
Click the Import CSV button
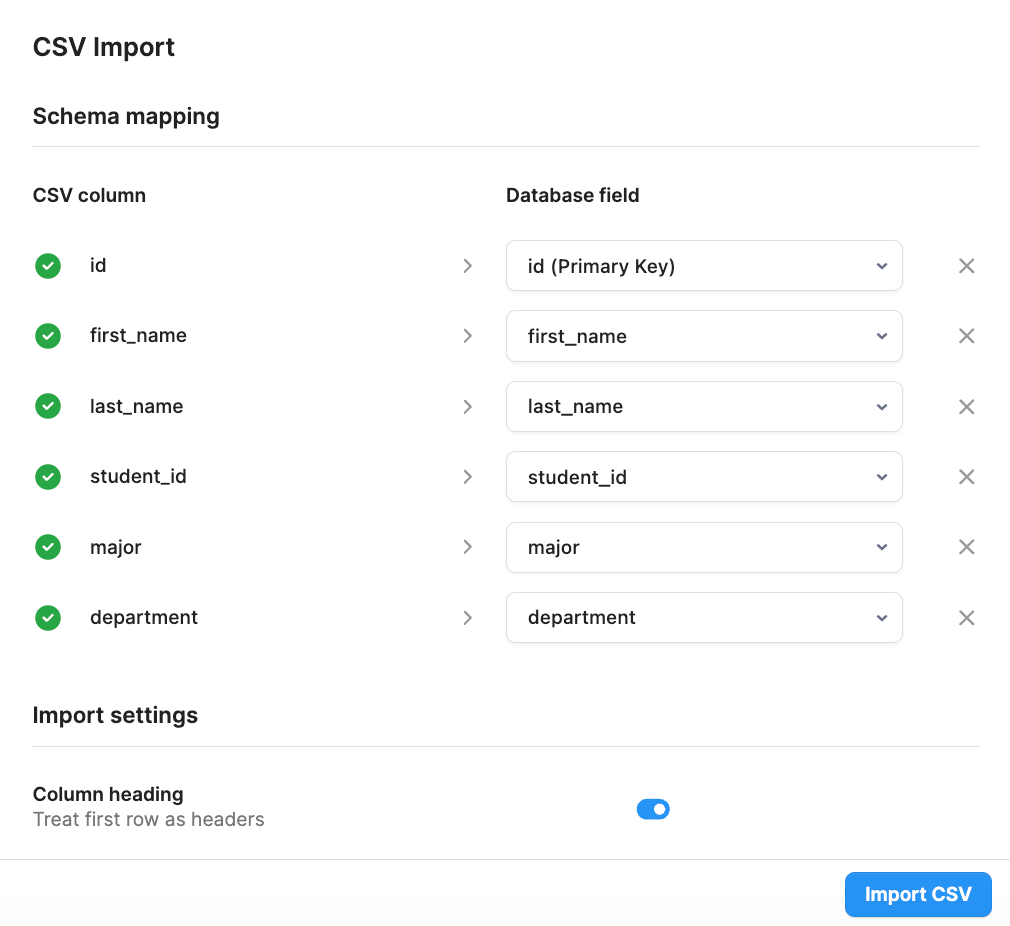coord(918,894)
